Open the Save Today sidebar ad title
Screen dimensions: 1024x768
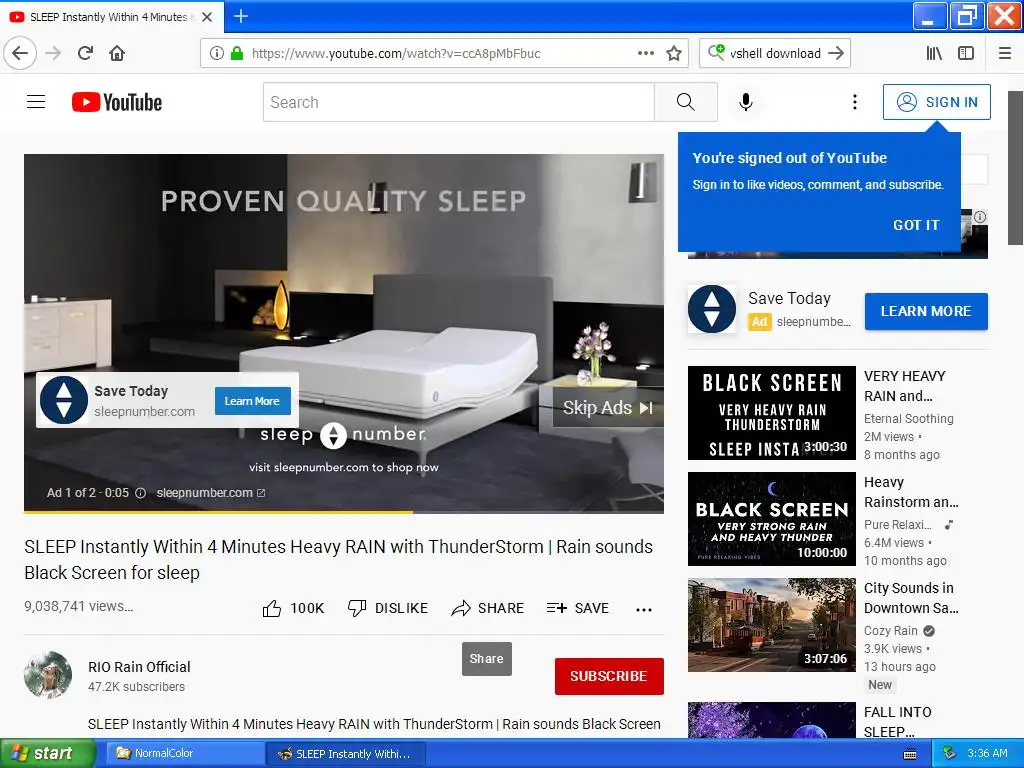pyautogui.click(x=789, y=298)
